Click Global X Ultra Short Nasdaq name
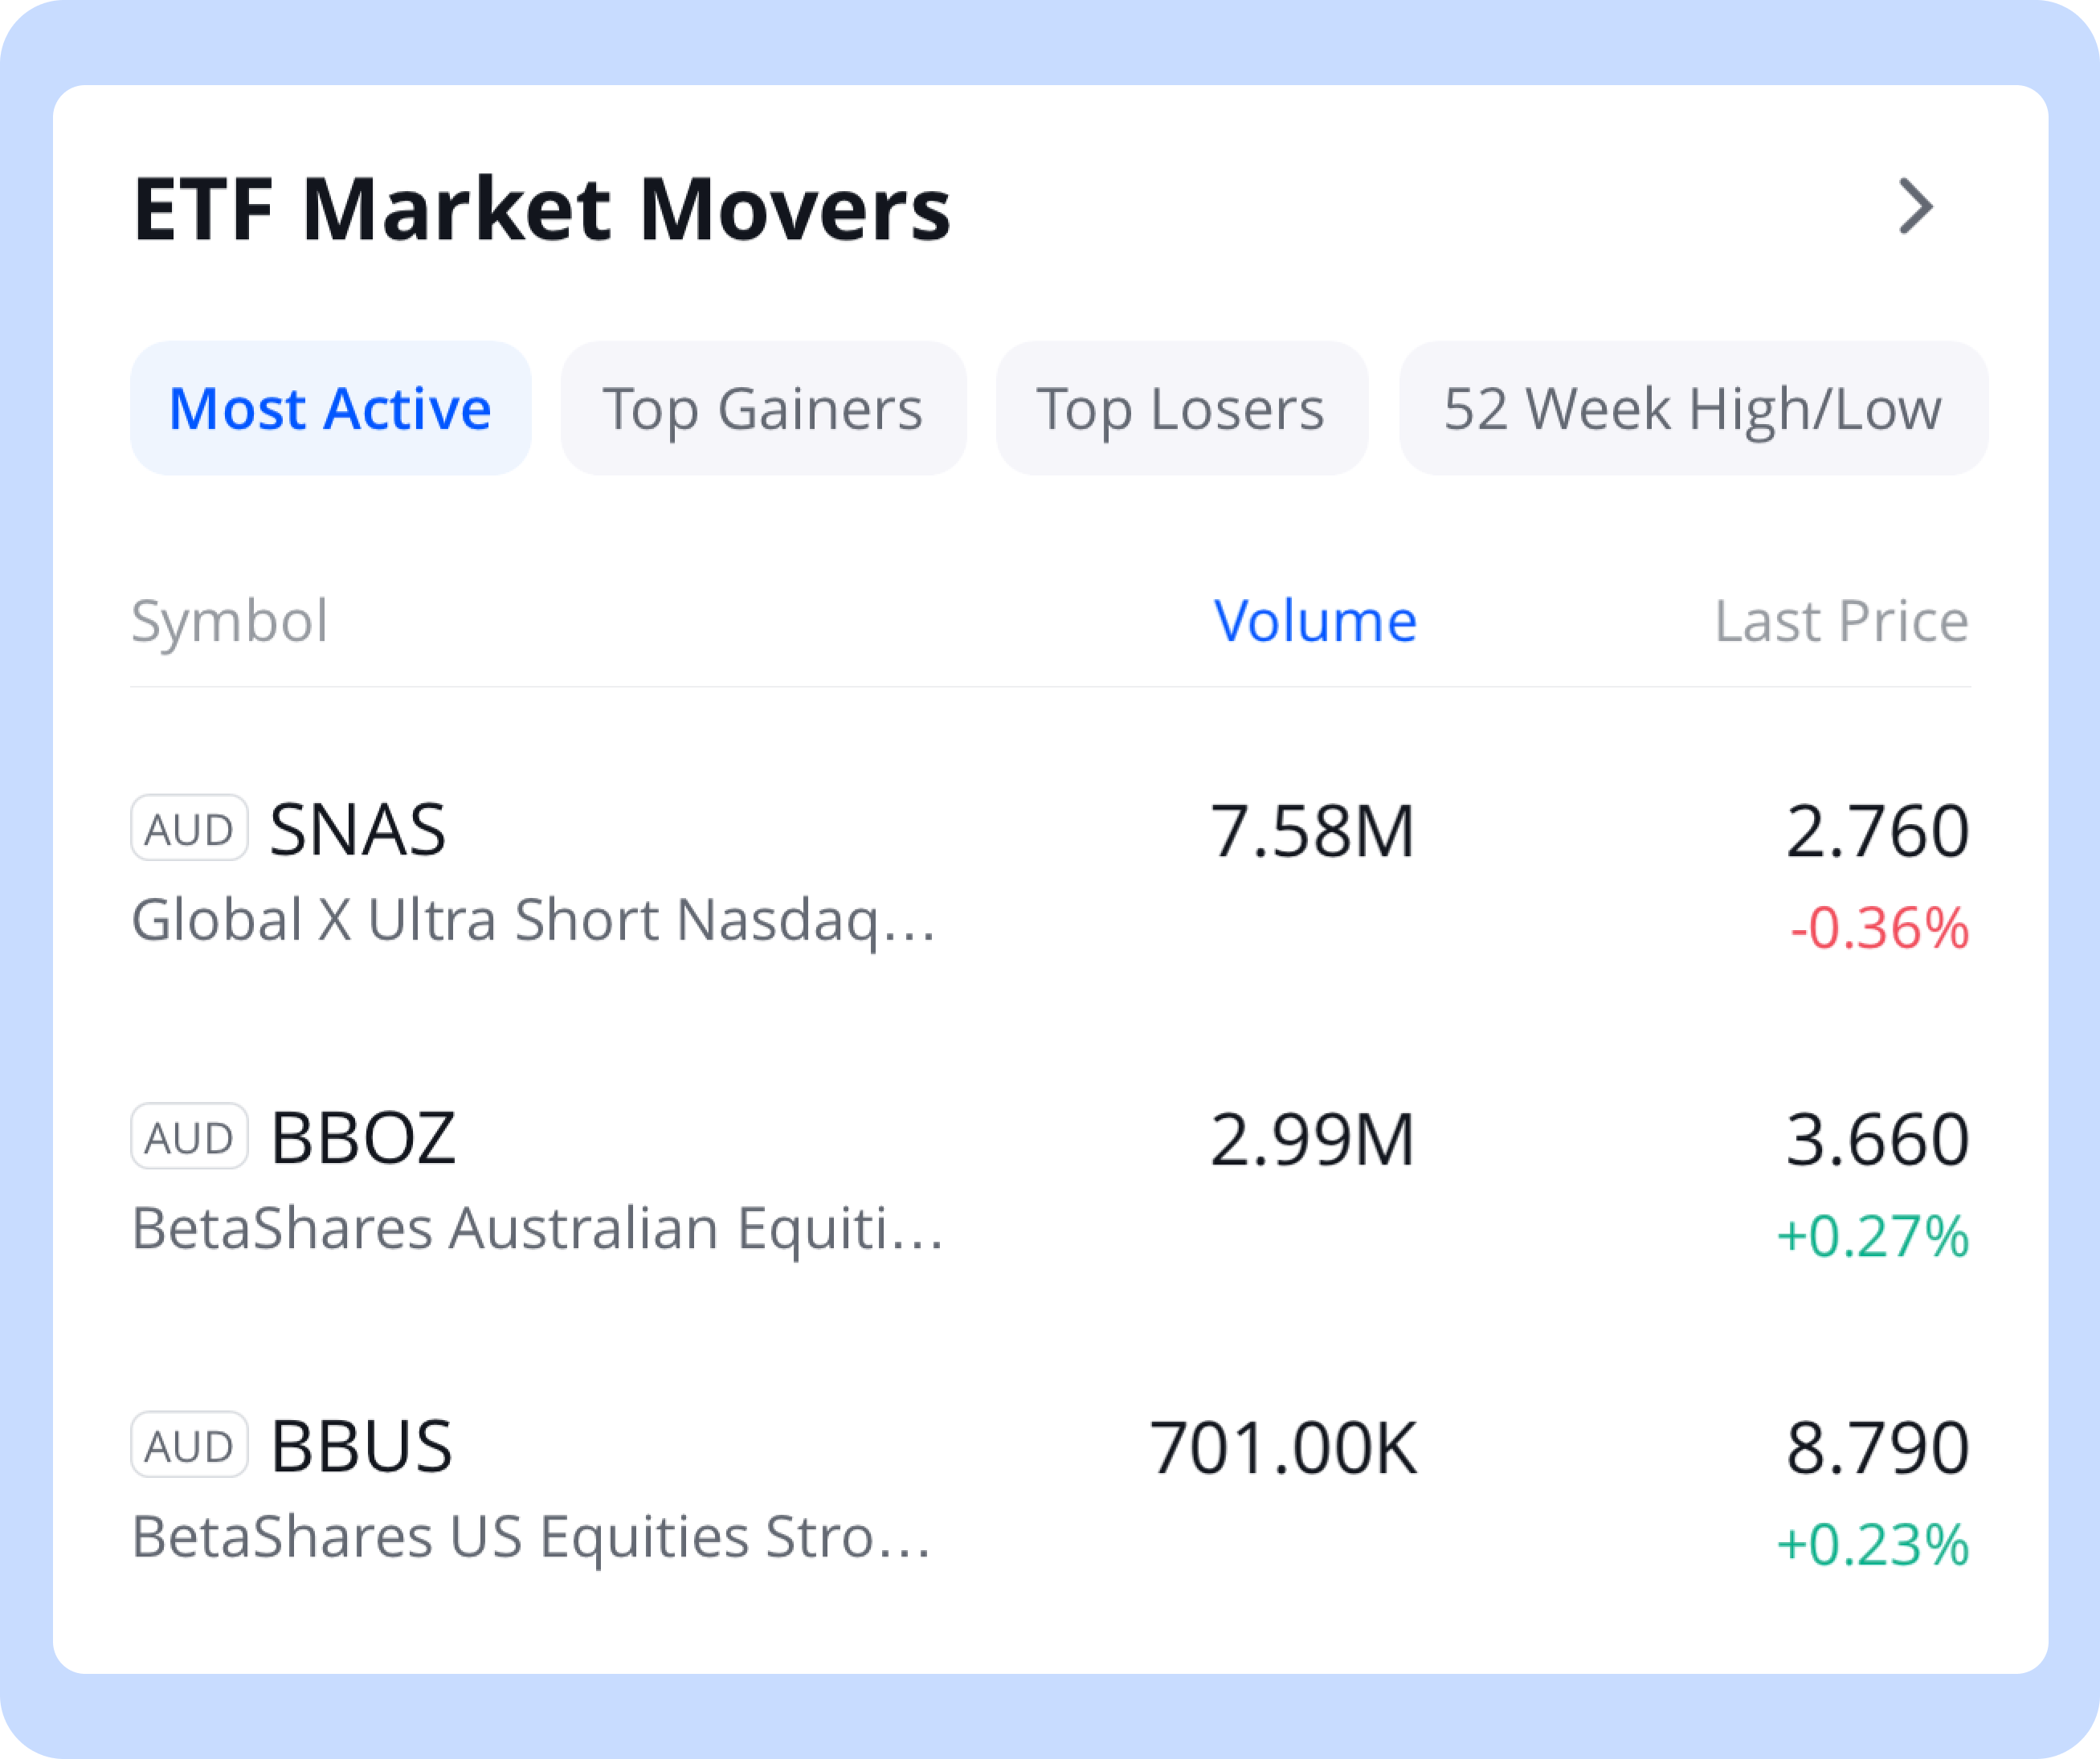Viewport: 2100px width, 1759px height. pyautogui.click(x=533, y=920)
